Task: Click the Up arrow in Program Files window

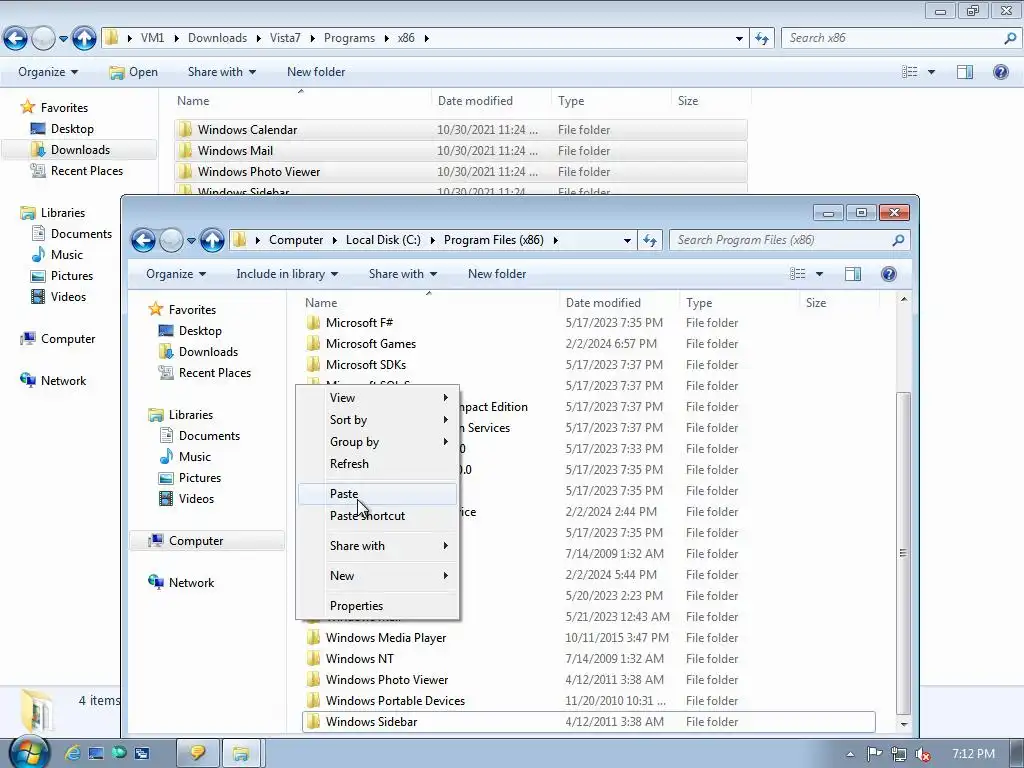Action: (212, 240)
